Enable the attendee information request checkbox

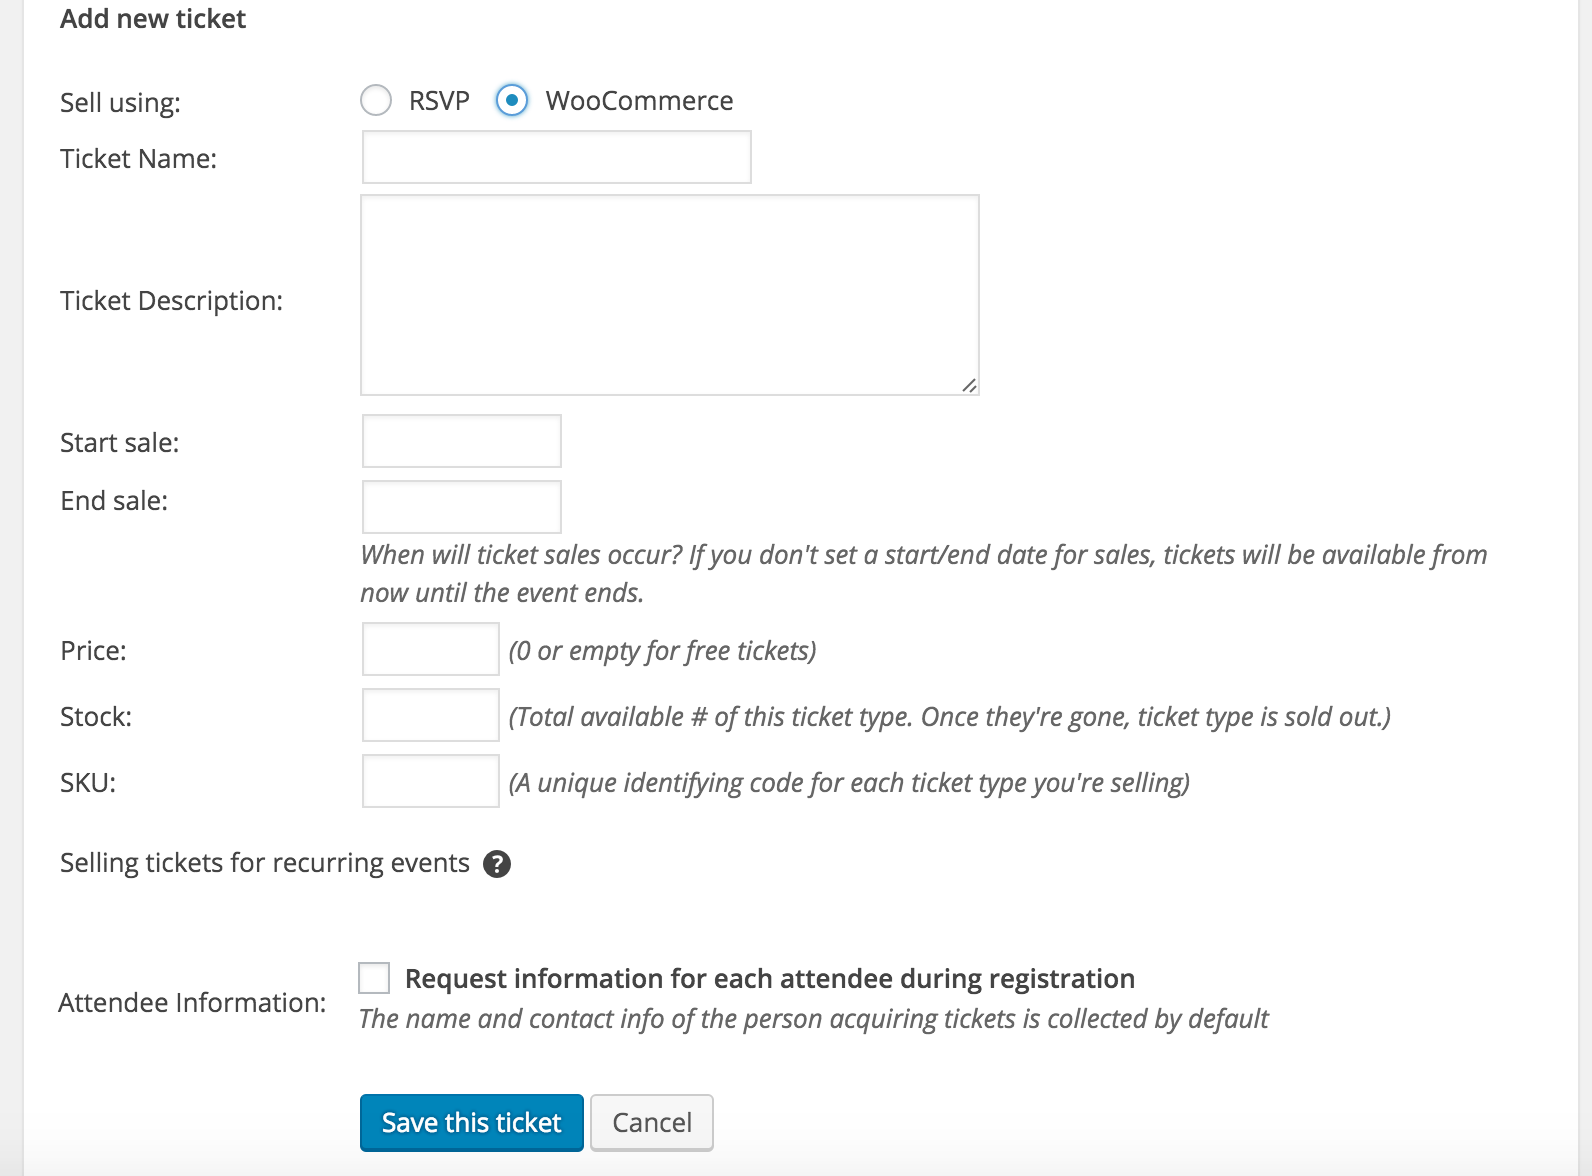(374, 978)
